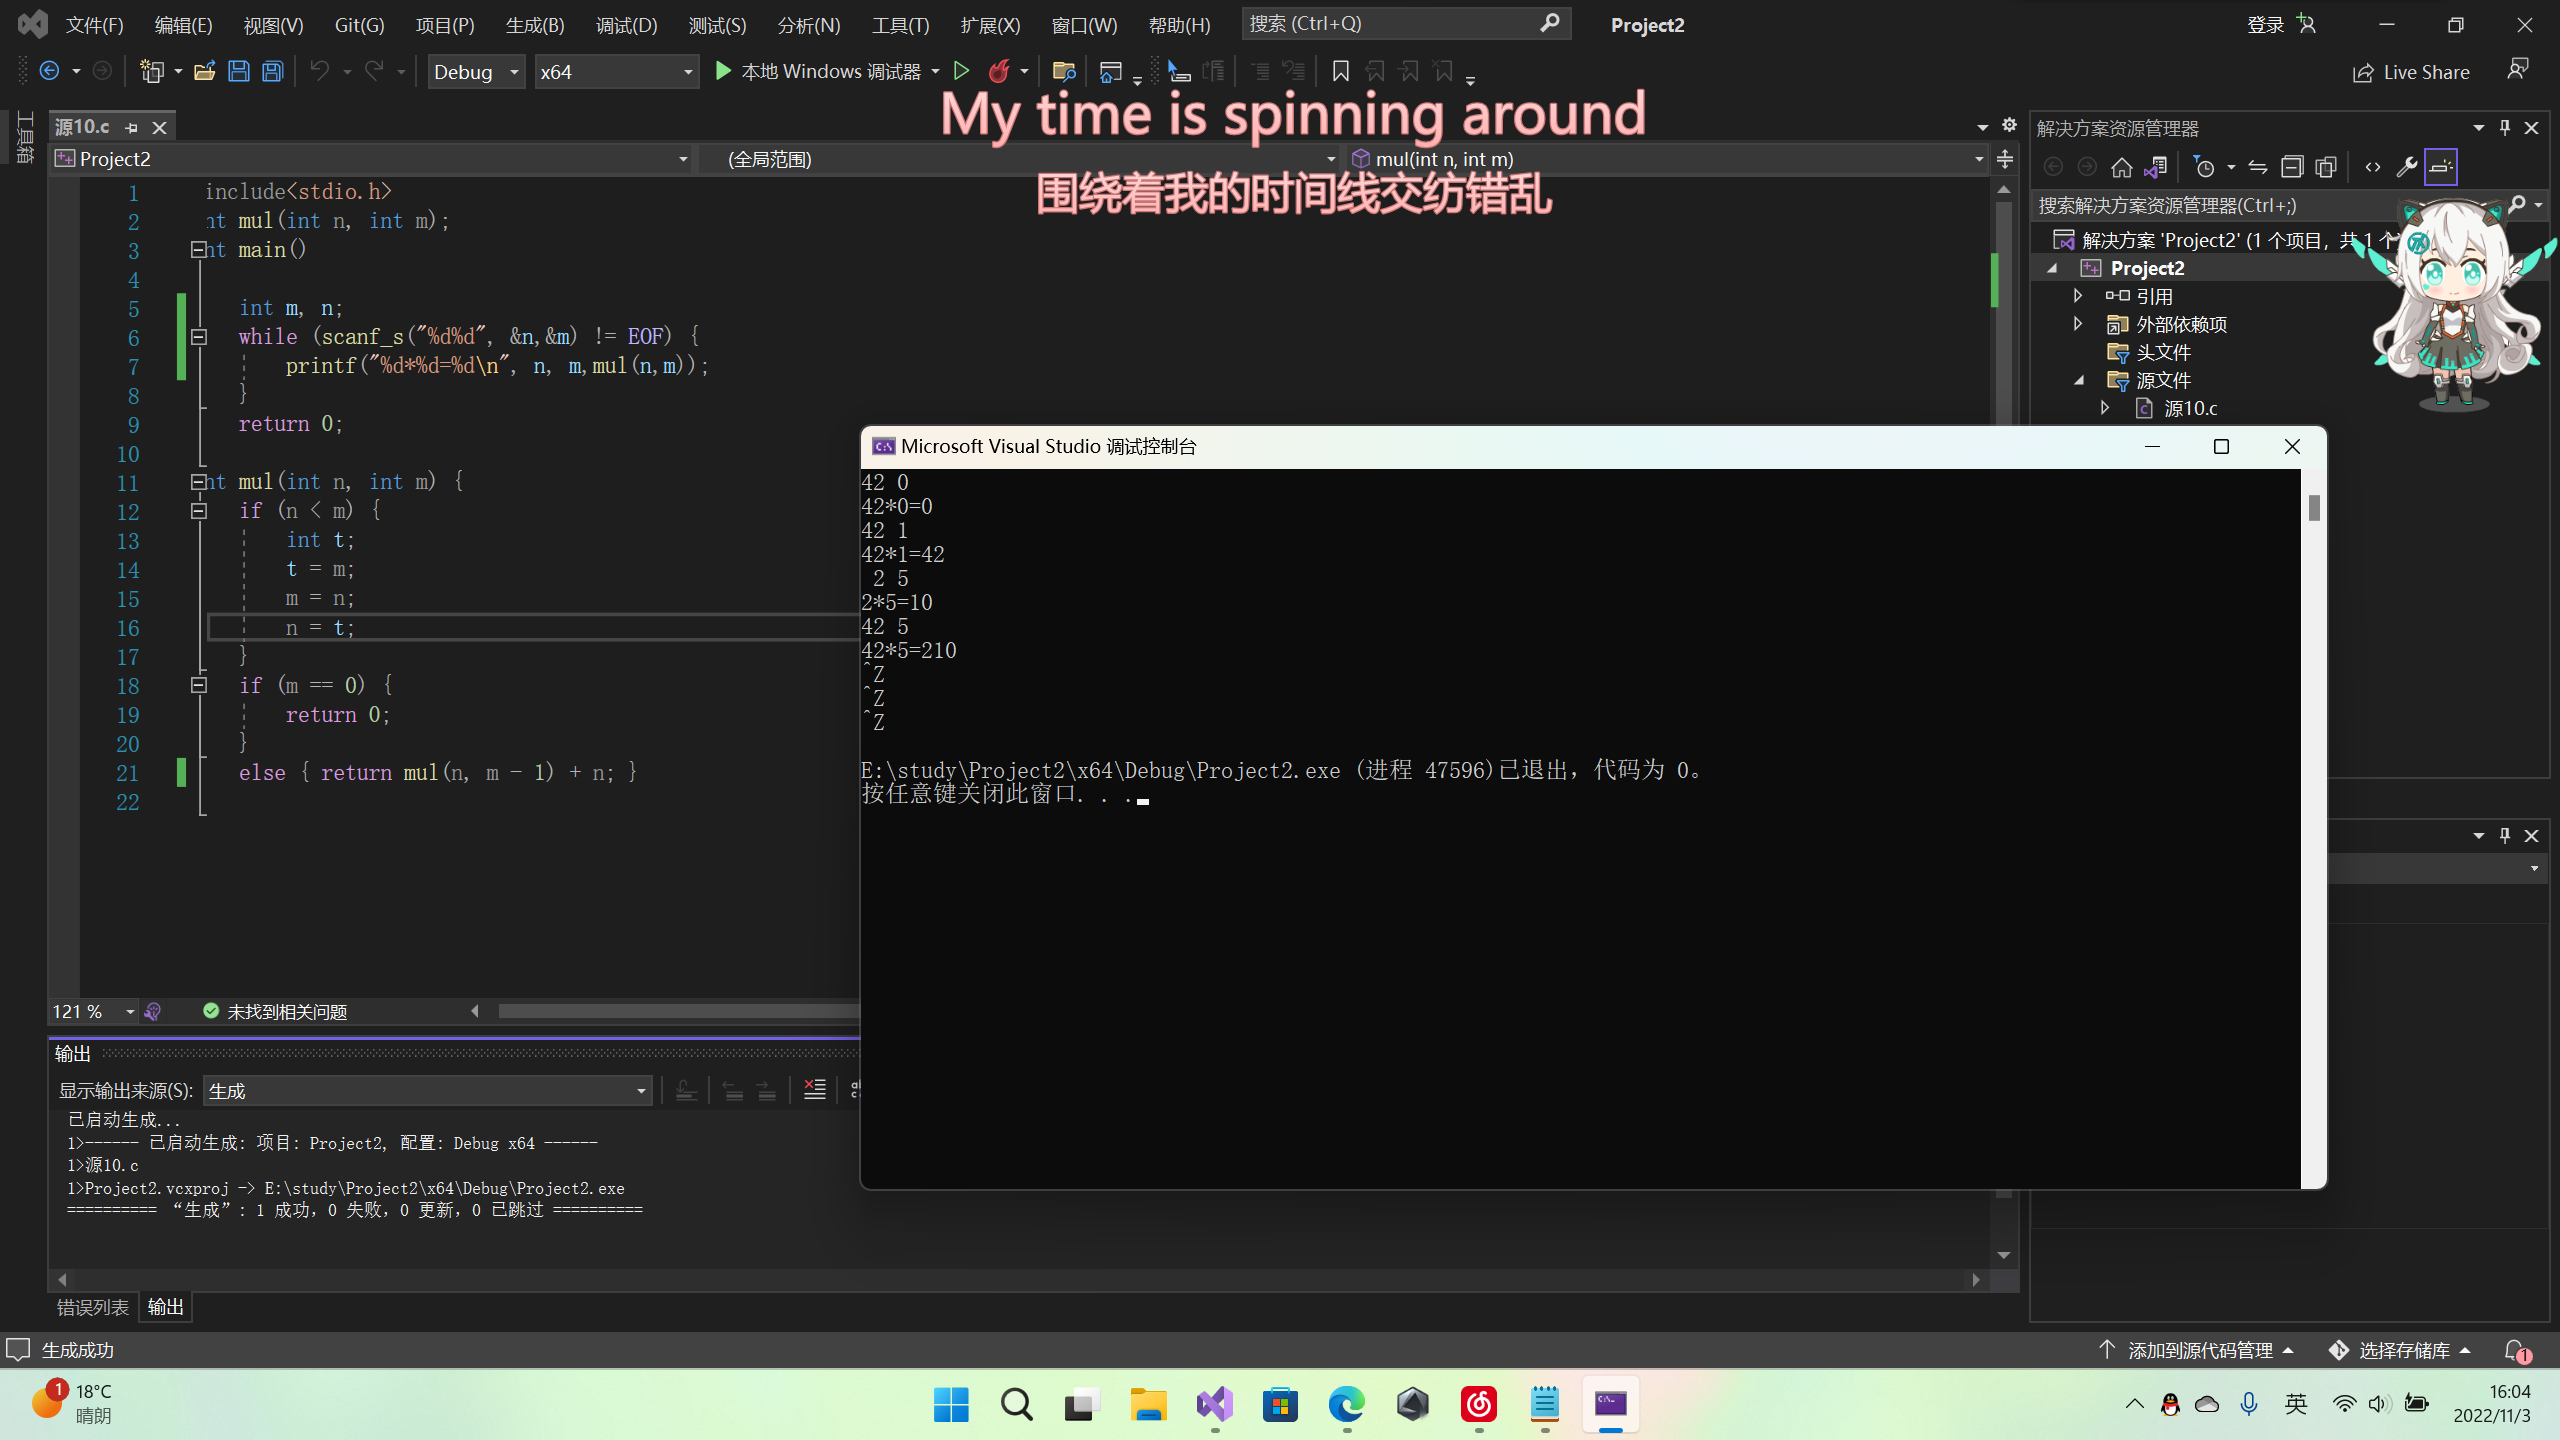Screen dimensions: 2560x1440
Task: Click the debug console vertical scrollbar thumb
Action: tap(2313, 508)
